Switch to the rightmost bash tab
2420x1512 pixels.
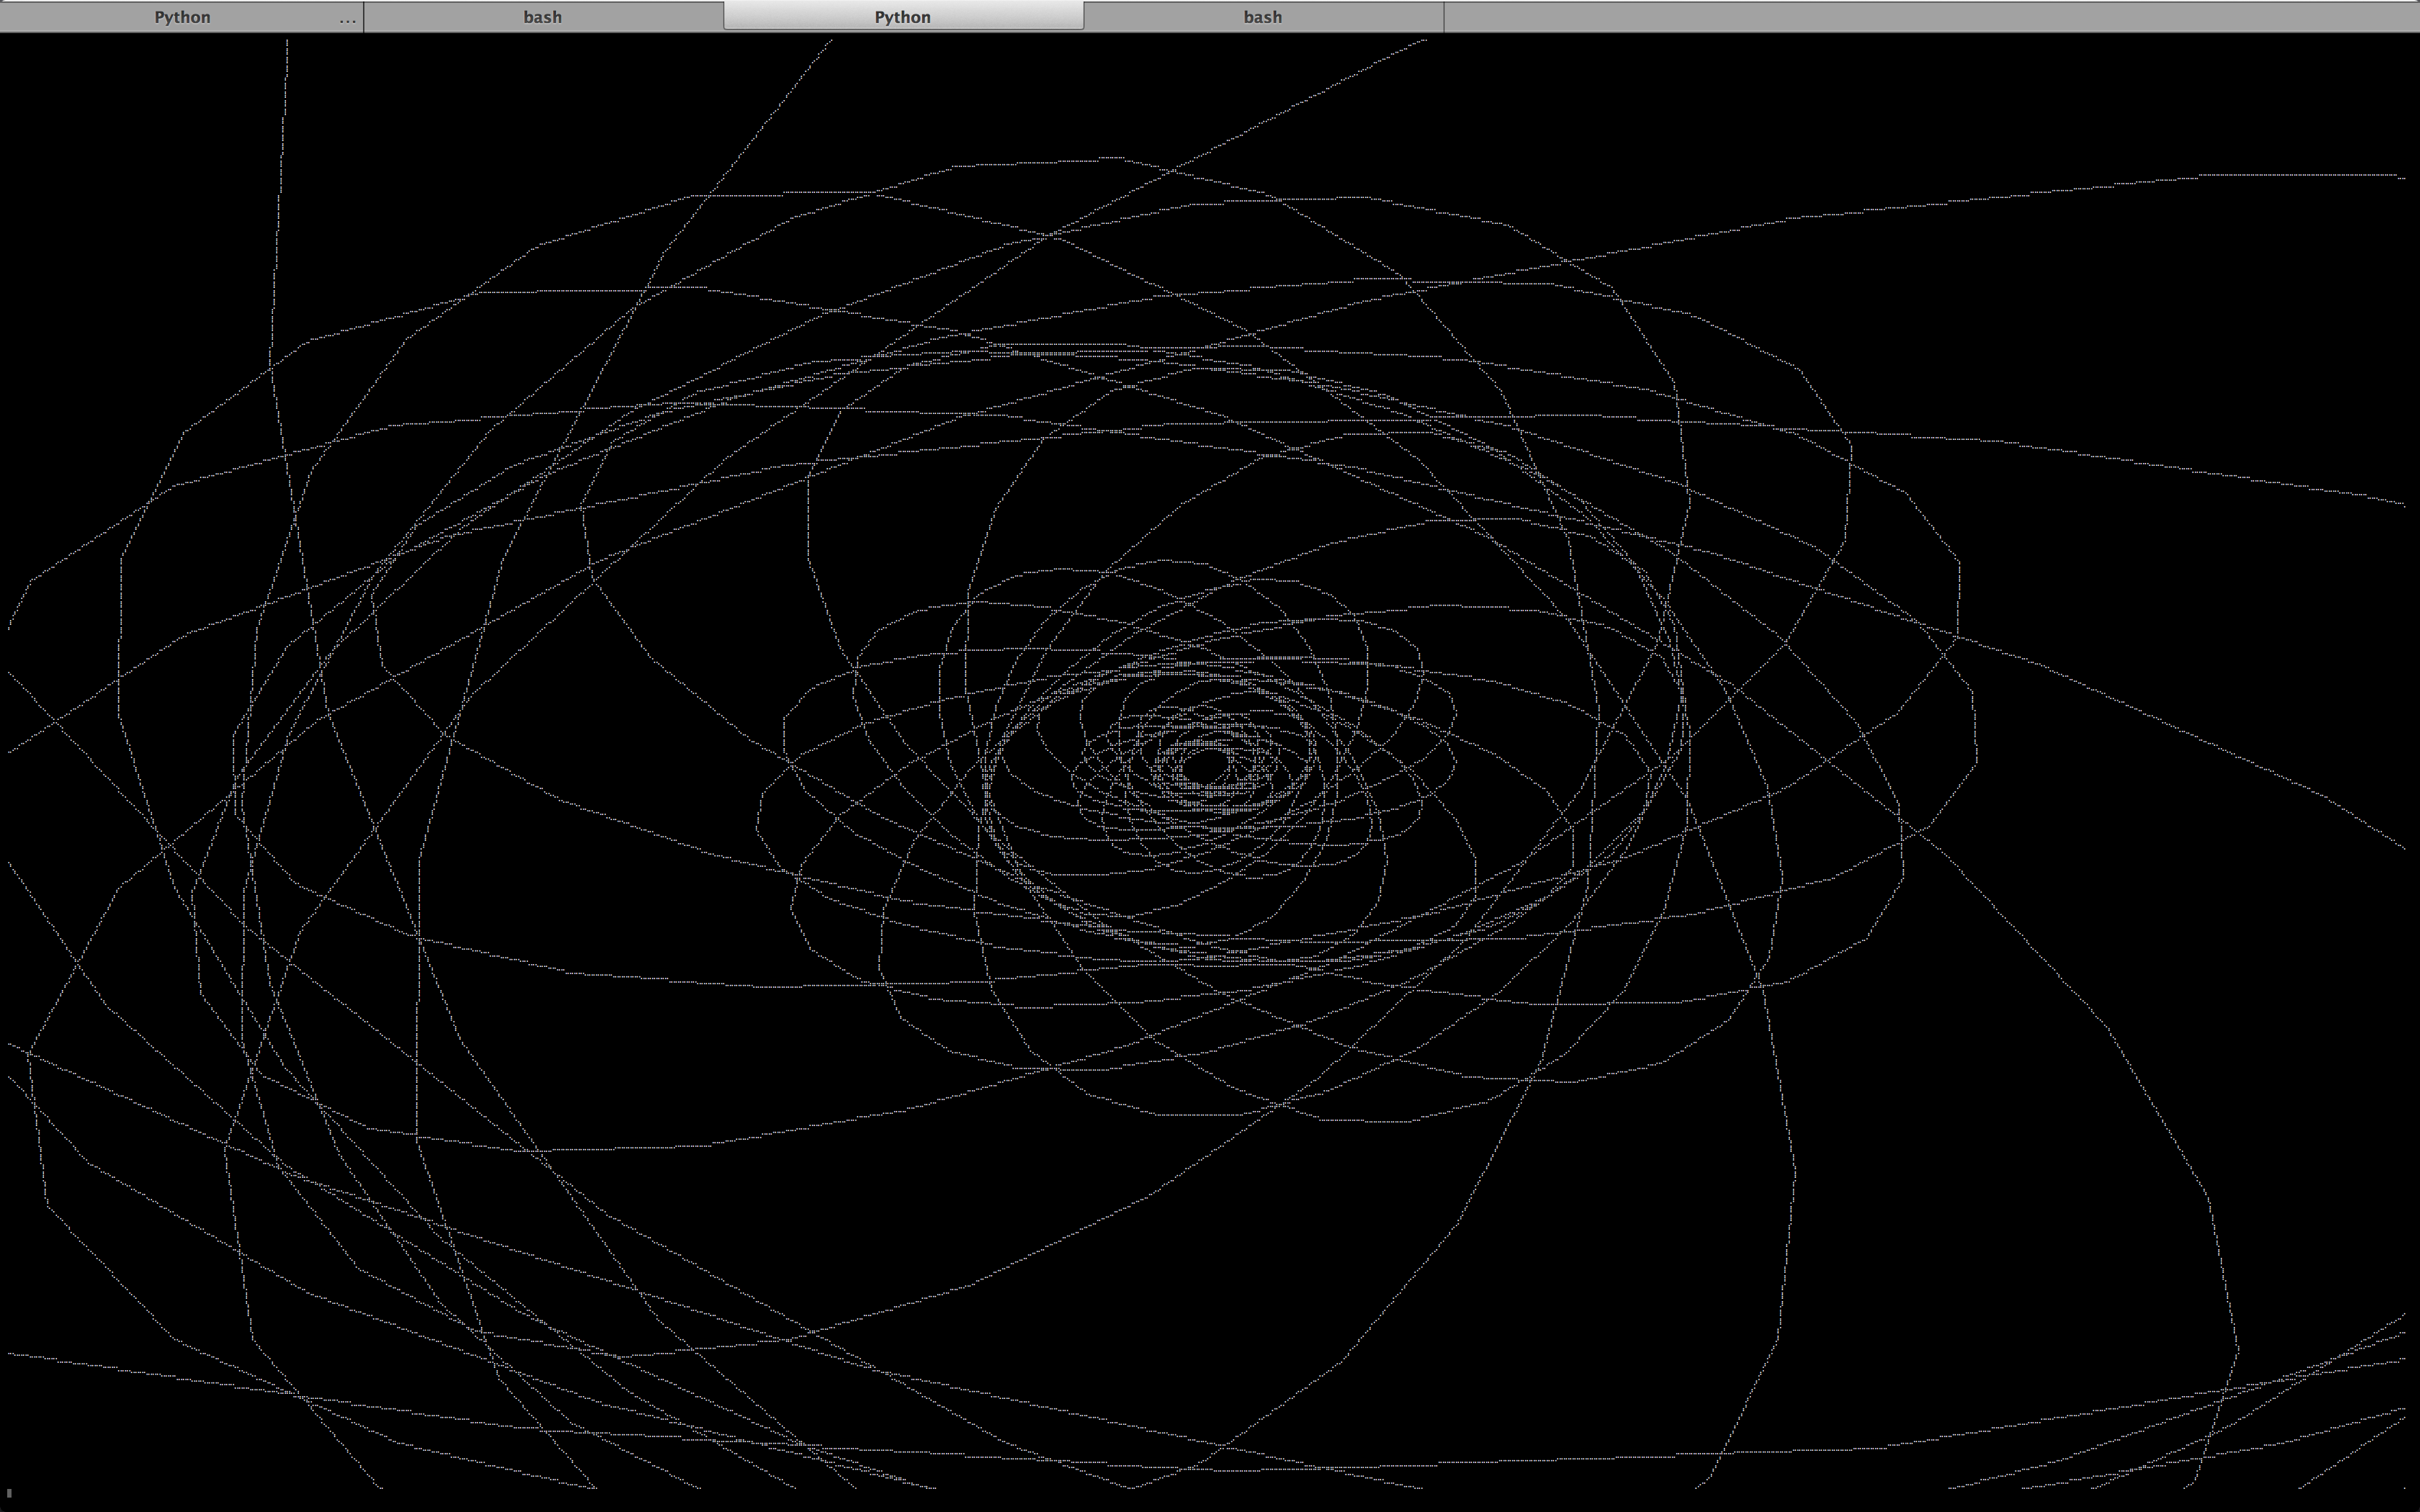(1262, 17)
